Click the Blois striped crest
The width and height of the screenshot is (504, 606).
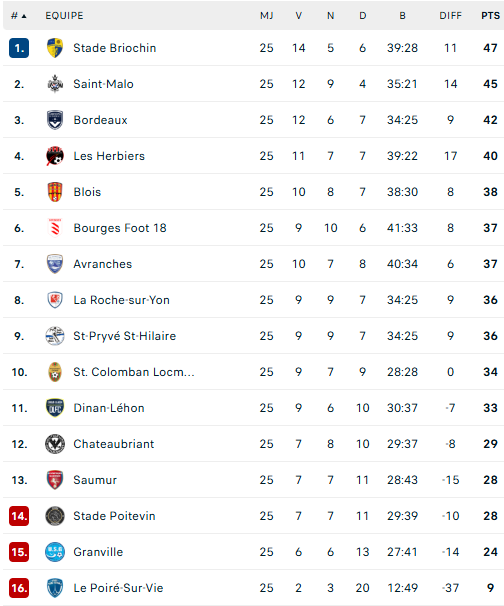[x=54, y=192]
